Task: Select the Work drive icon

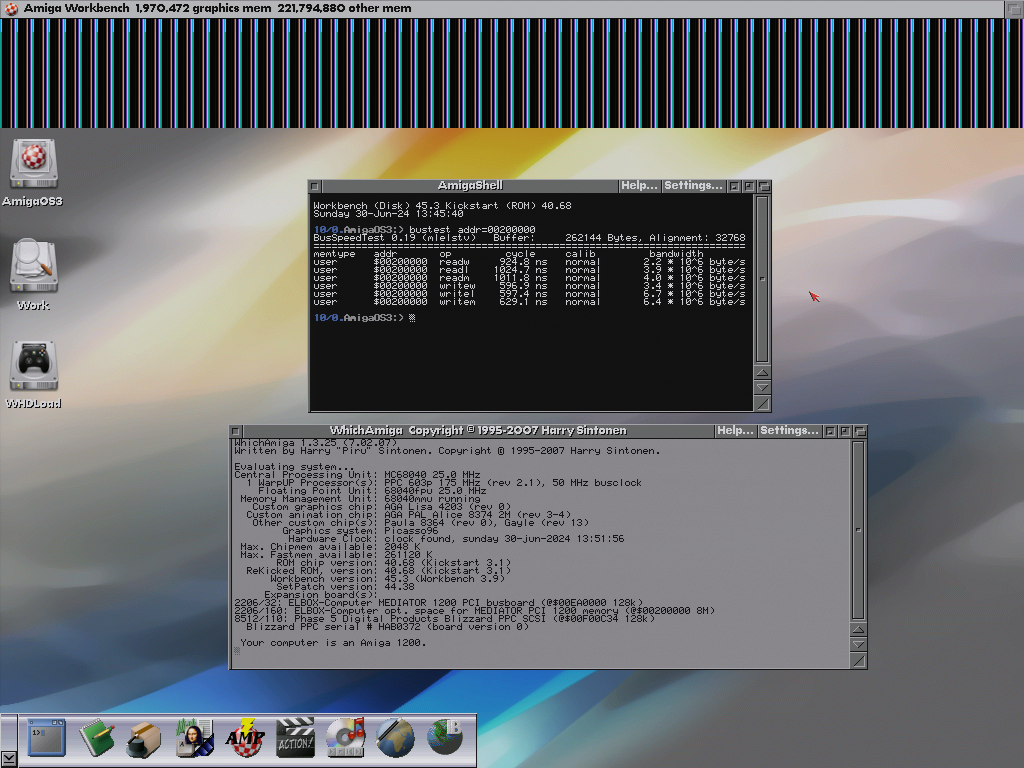Action: click(x=33, y=266)
